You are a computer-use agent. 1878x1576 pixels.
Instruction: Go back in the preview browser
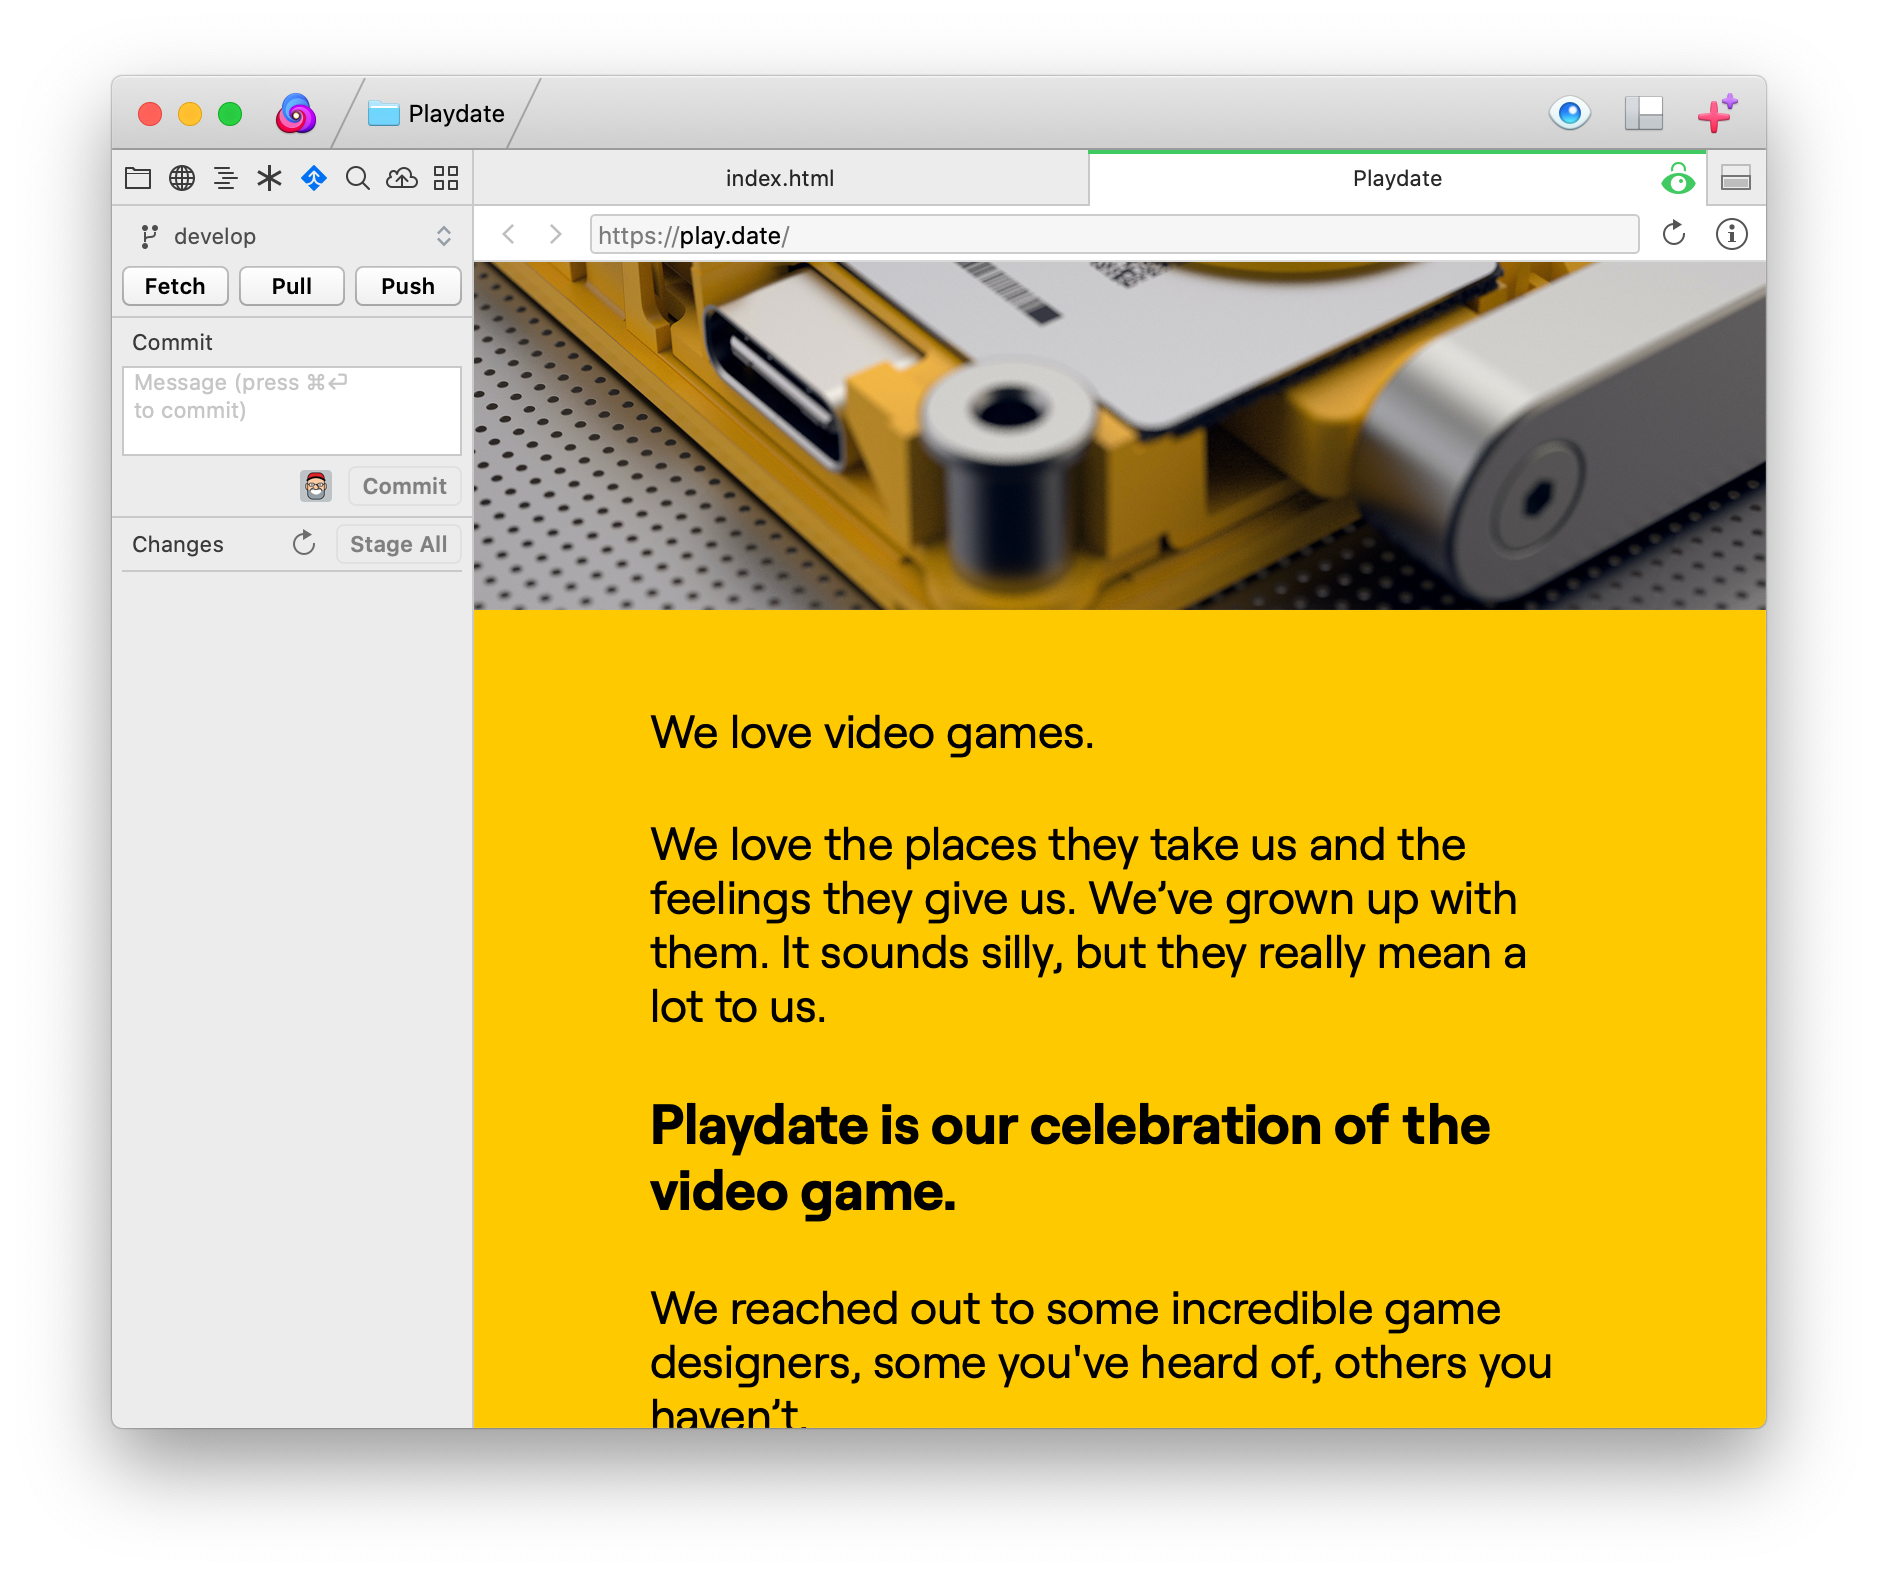point(509,234)
